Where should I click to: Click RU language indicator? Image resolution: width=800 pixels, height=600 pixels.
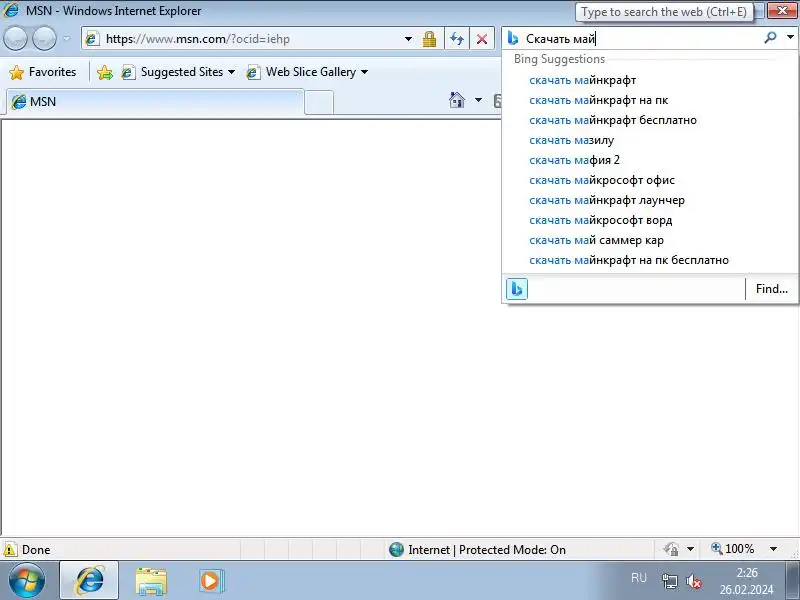[x=639, y=578]
